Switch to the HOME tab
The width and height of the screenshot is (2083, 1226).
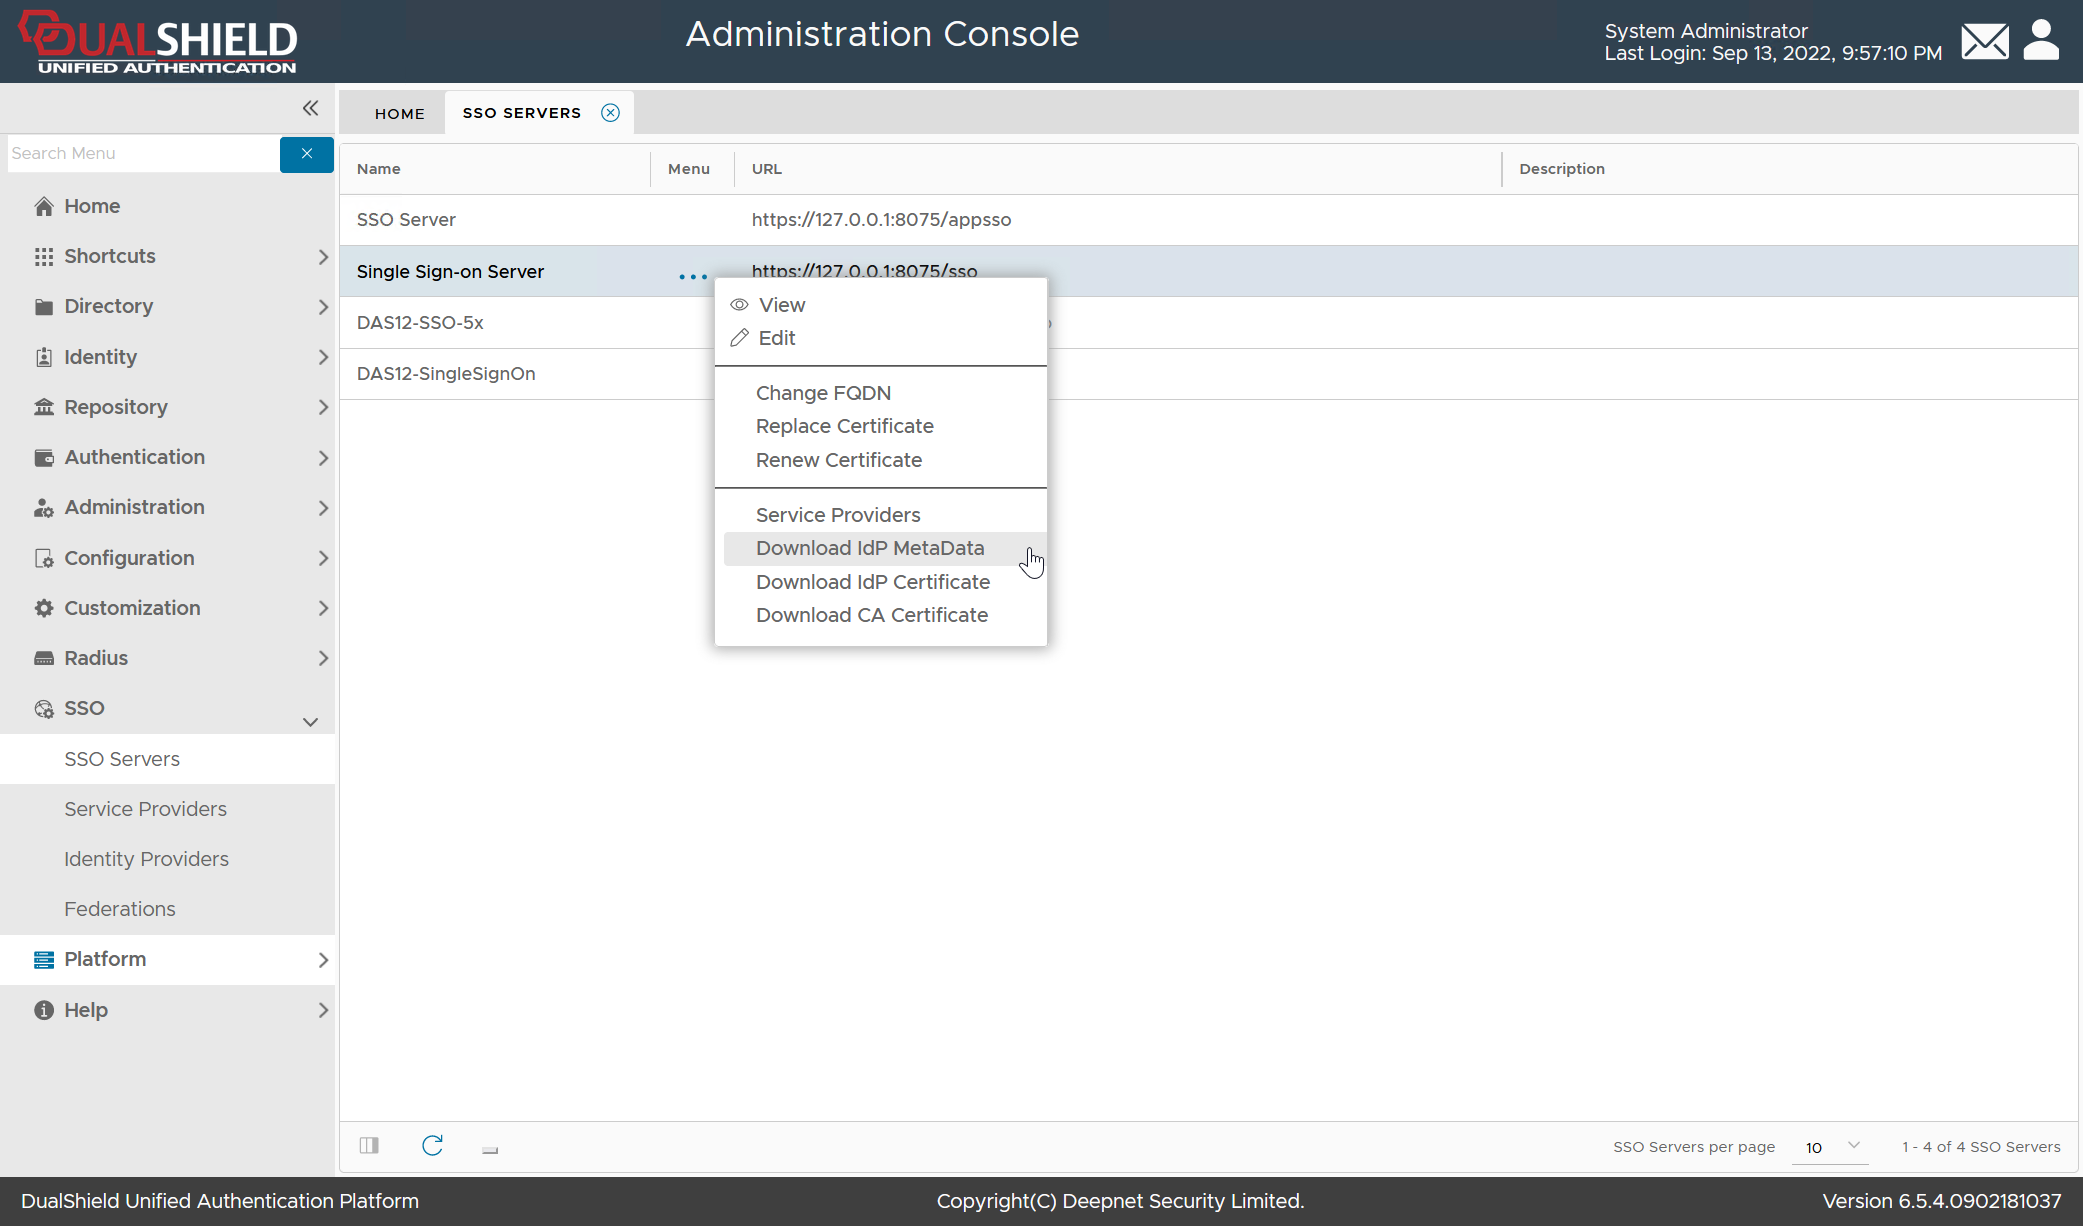coord(399,114)
